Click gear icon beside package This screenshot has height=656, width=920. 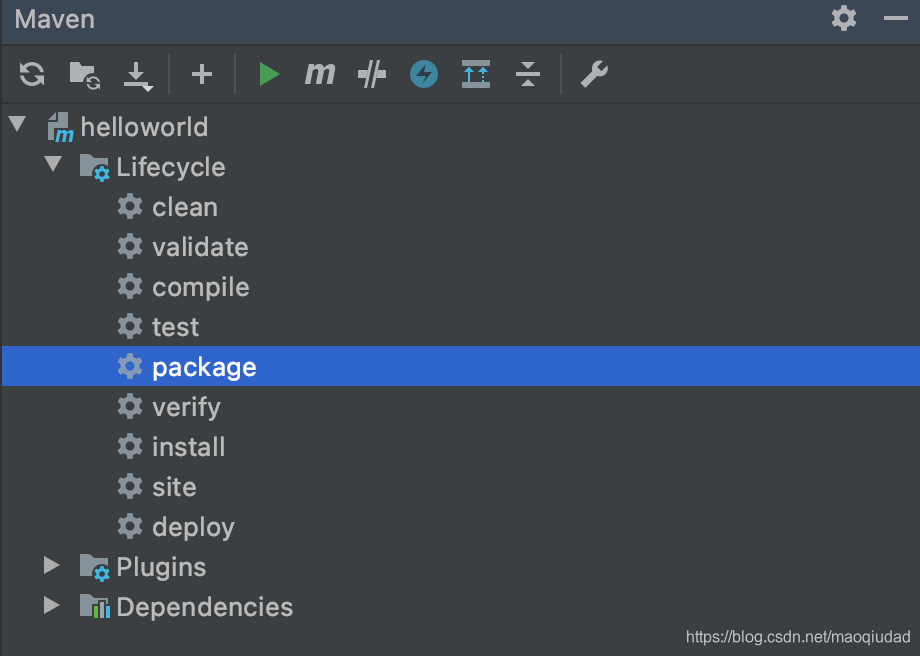tap(130, 366)
